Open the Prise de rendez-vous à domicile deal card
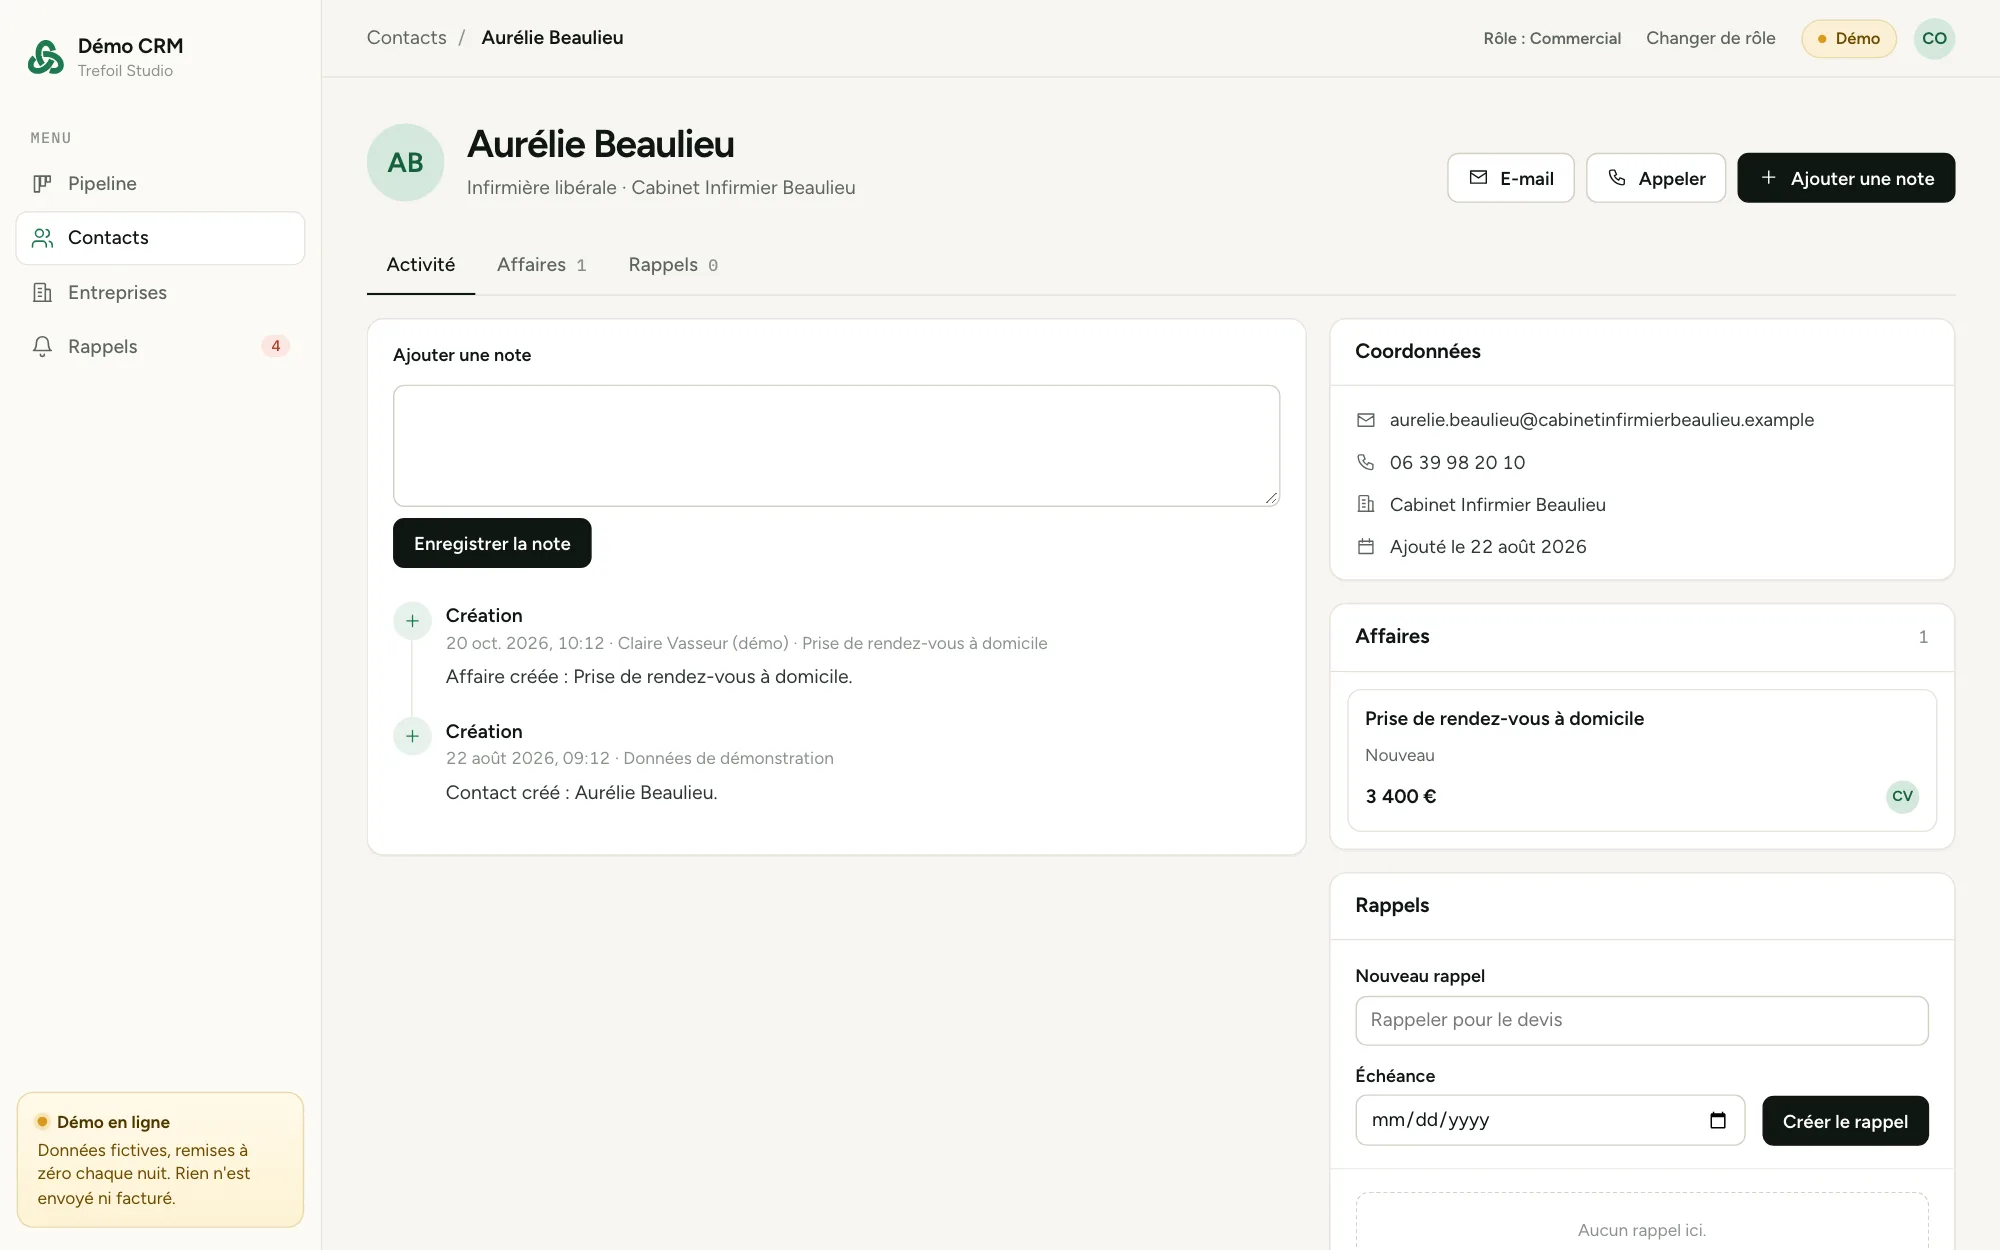The image size is (2000, 1250). point(1642,760)
